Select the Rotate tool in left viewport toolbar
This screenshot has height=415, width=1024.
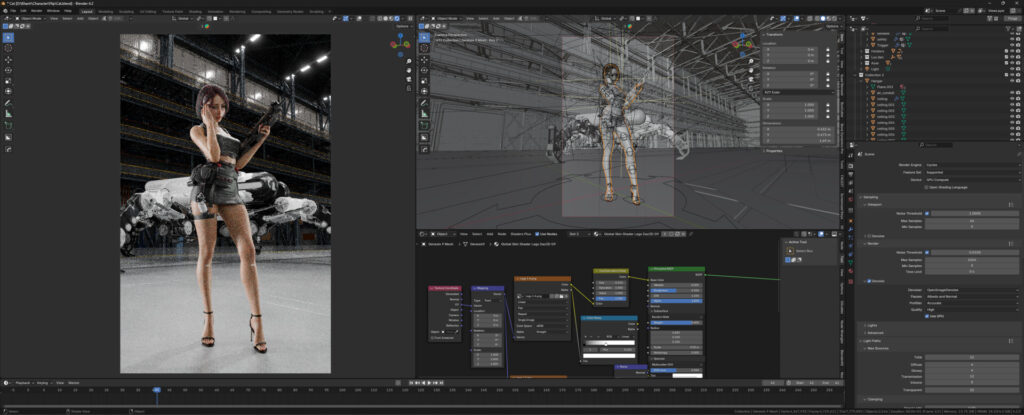tap(8, 70)
